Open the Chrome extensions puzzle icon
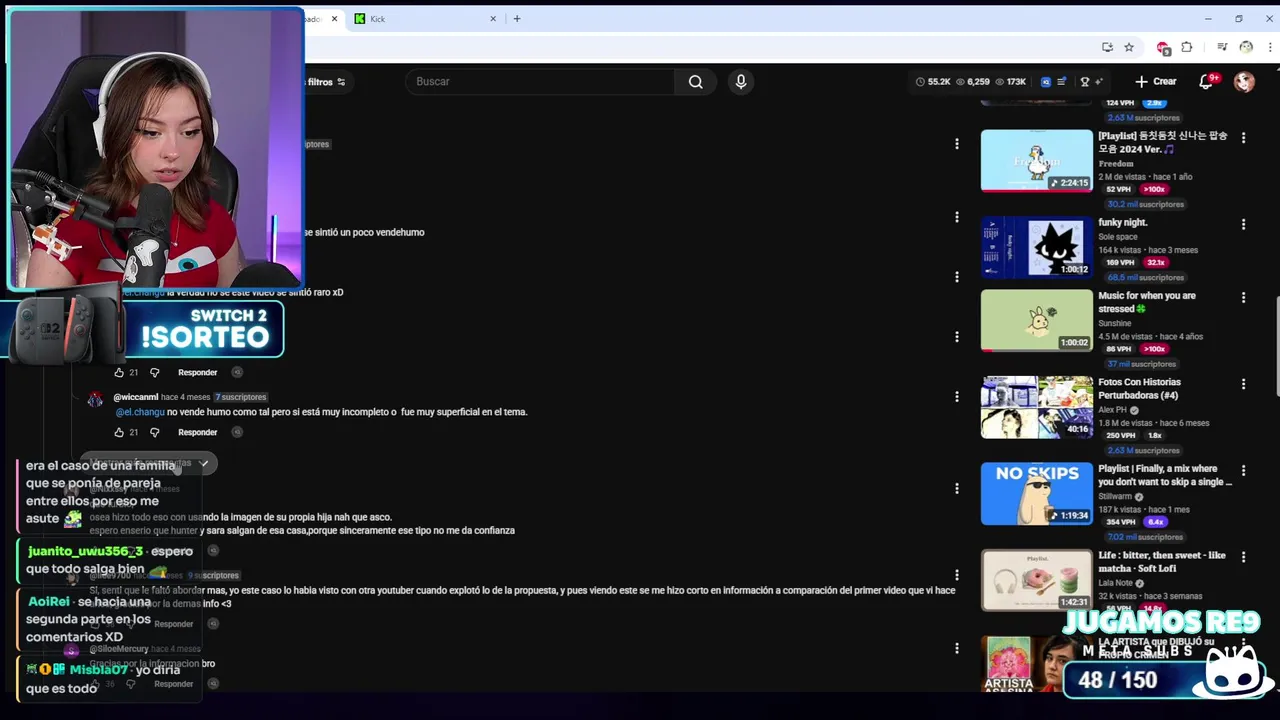1280x720 pixels. click(1187, 47)
